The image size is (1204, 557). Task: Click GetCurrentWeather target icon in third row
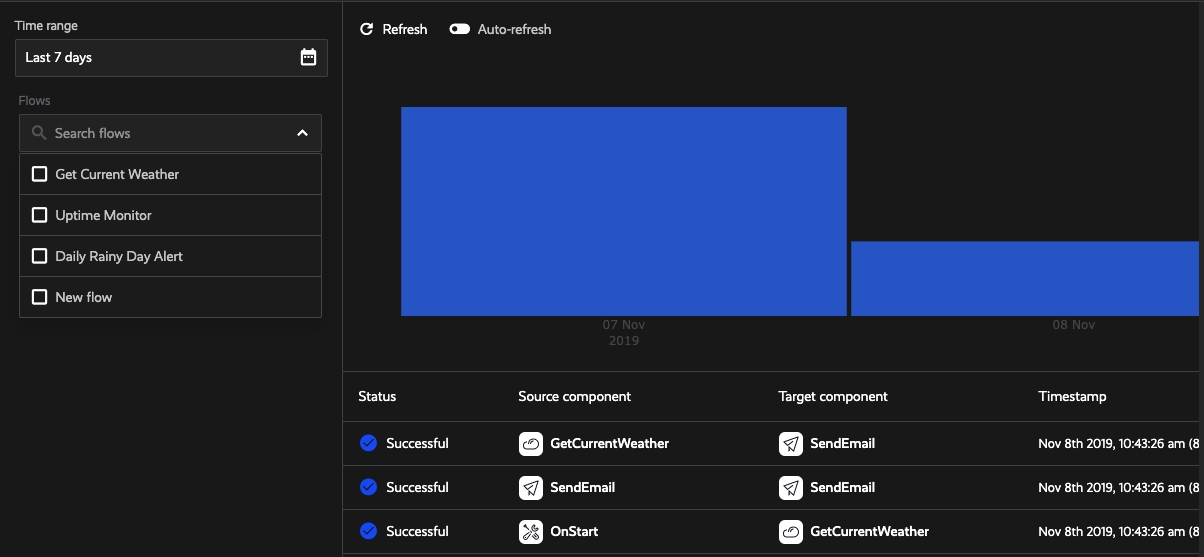(x=791, y=531)
